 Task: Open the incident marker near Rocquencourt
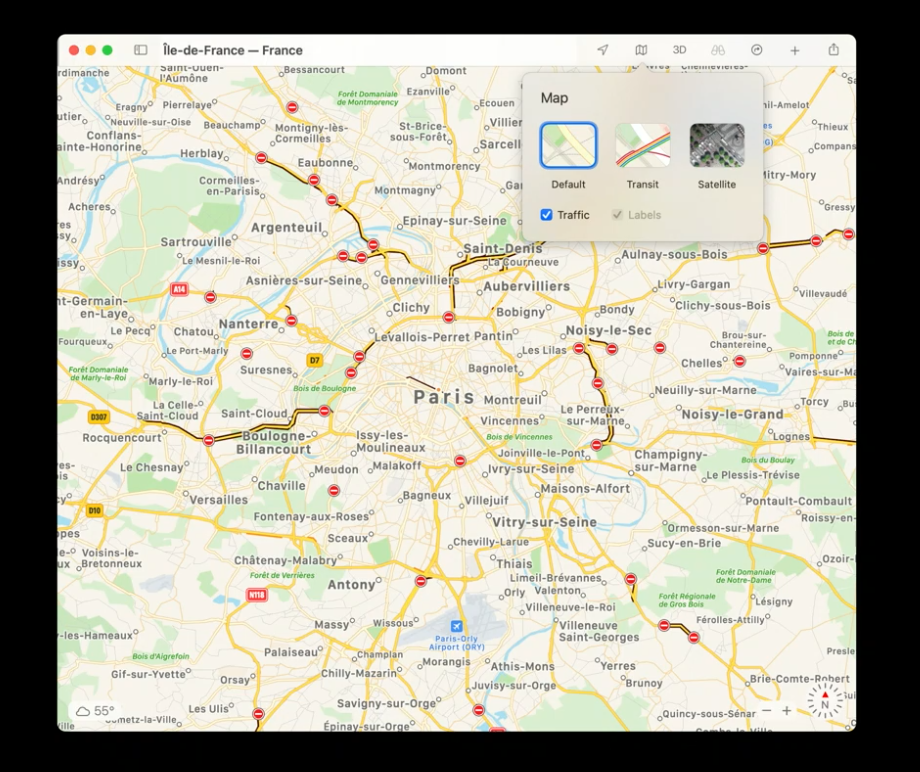[x=208, y=440]
